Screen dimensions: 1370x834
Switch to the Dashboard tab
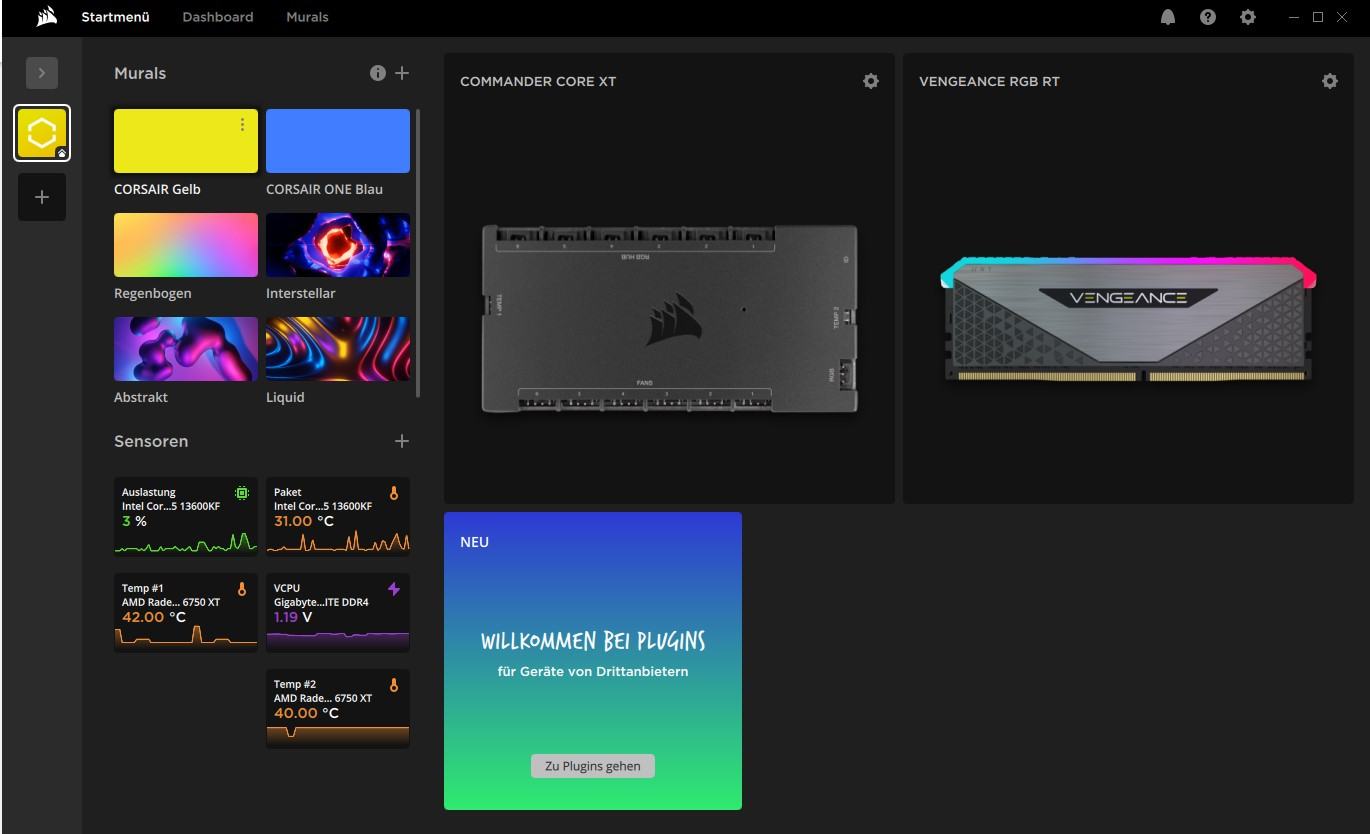coord(218,17)
